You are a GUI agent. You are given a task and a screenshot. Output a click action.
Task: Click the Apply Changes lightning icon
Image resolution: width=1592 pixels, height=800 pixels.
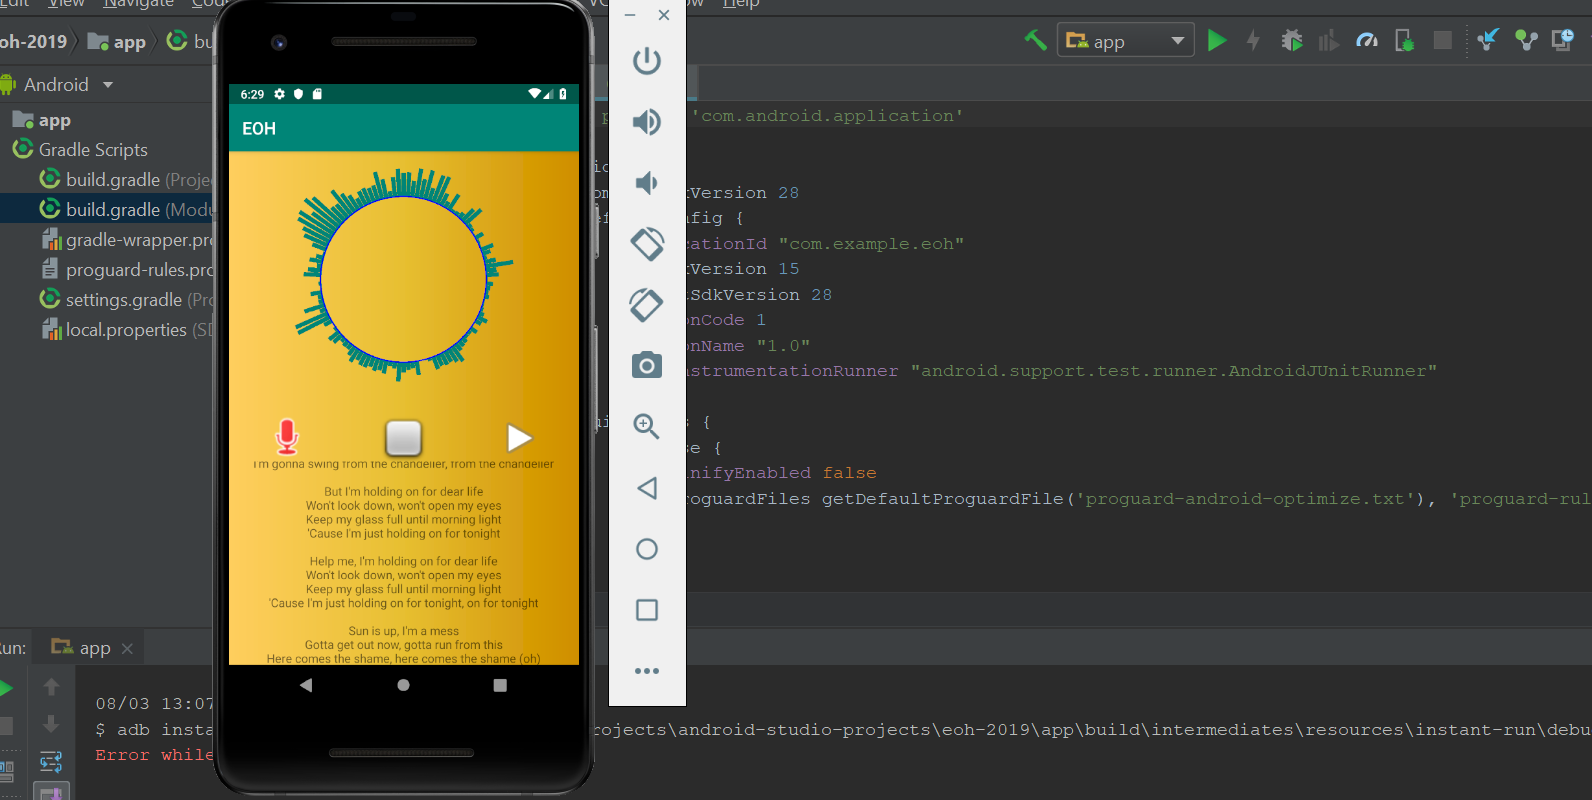pos(1253,41)
